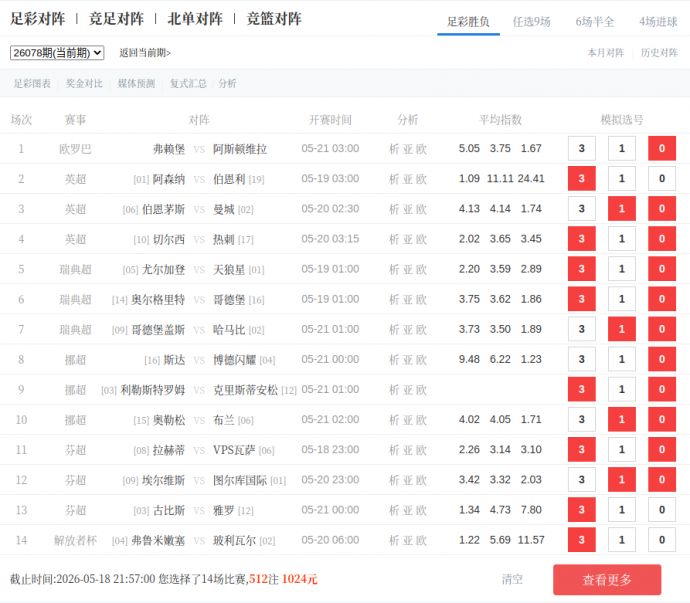Toggle the 1 pick for match 10
Image resolution: width=690 pixels, height=603 pixels.
(x=621, y=419)
